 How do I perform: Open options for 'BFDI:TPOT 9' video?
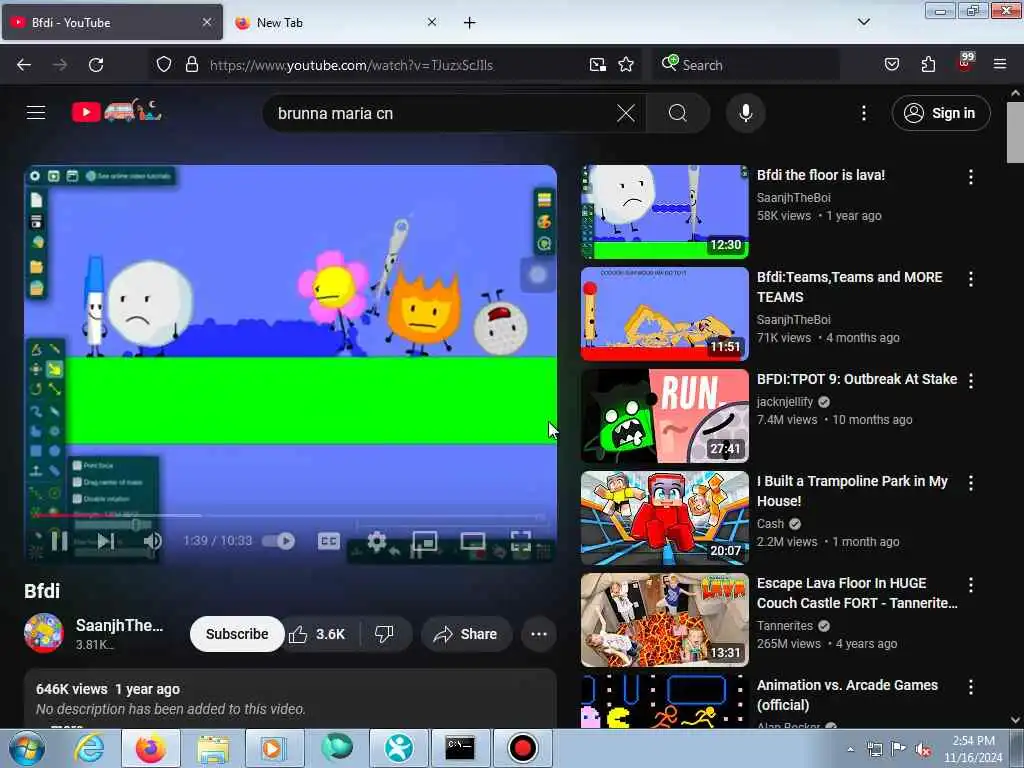tap(970, 381)
